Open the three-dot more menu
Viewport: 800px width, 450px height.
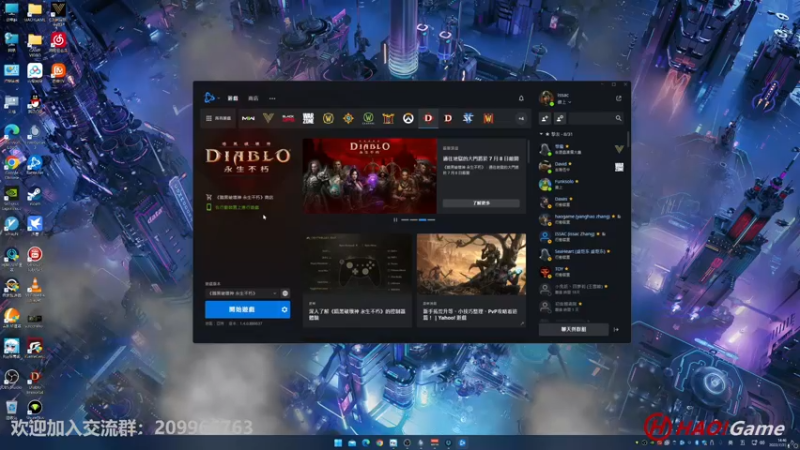coord(272,98)
